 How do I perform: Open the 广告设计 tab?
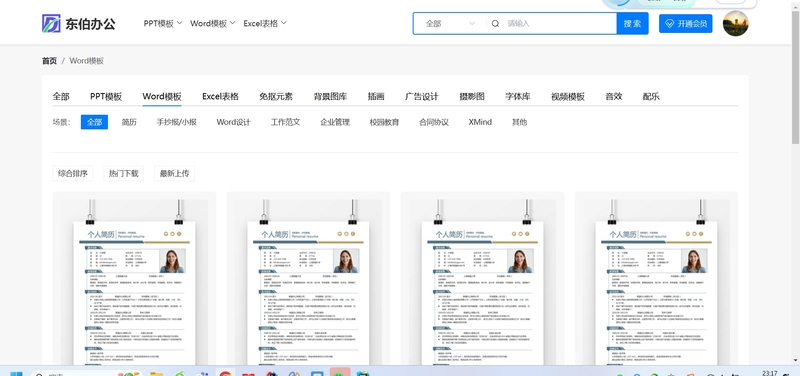[421, 96]
